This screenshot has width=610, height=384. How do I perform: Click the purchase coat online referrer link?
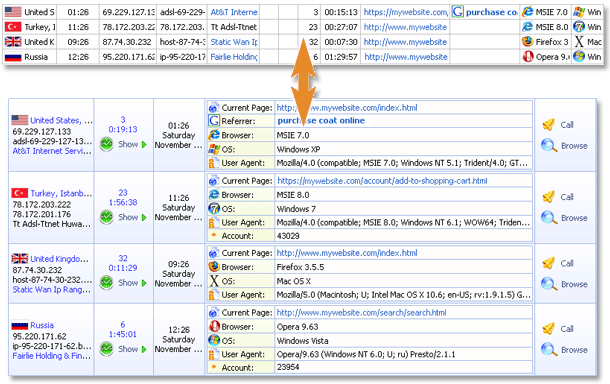[321, 121]
